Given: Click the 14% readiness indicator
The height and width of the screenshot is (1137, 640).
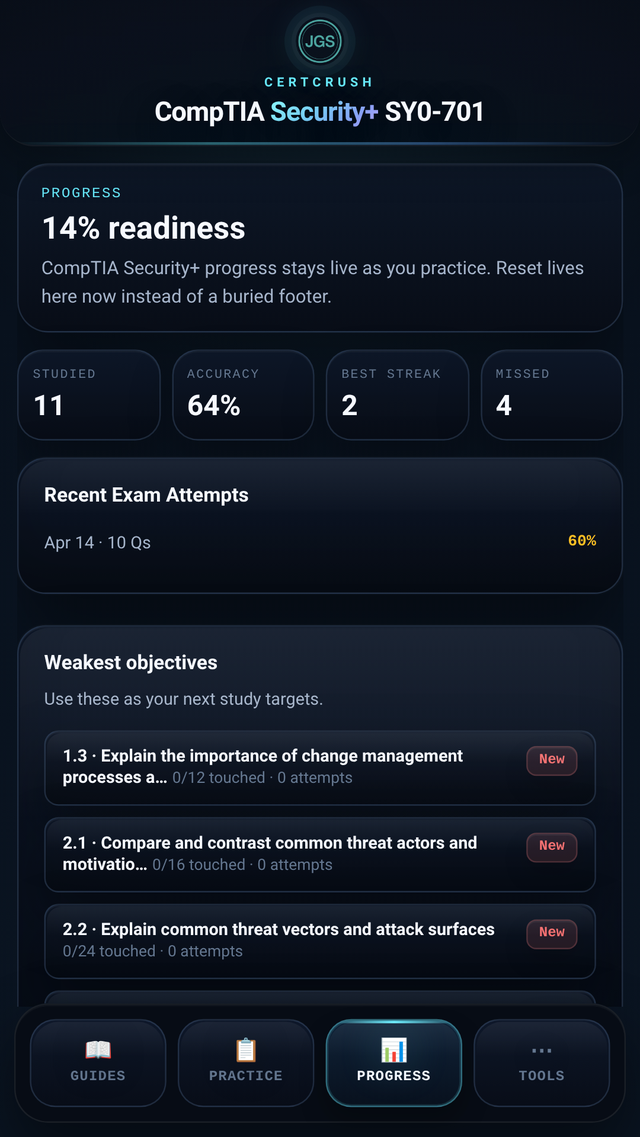Looking at the screenshot, I should (x=143, y=228).
